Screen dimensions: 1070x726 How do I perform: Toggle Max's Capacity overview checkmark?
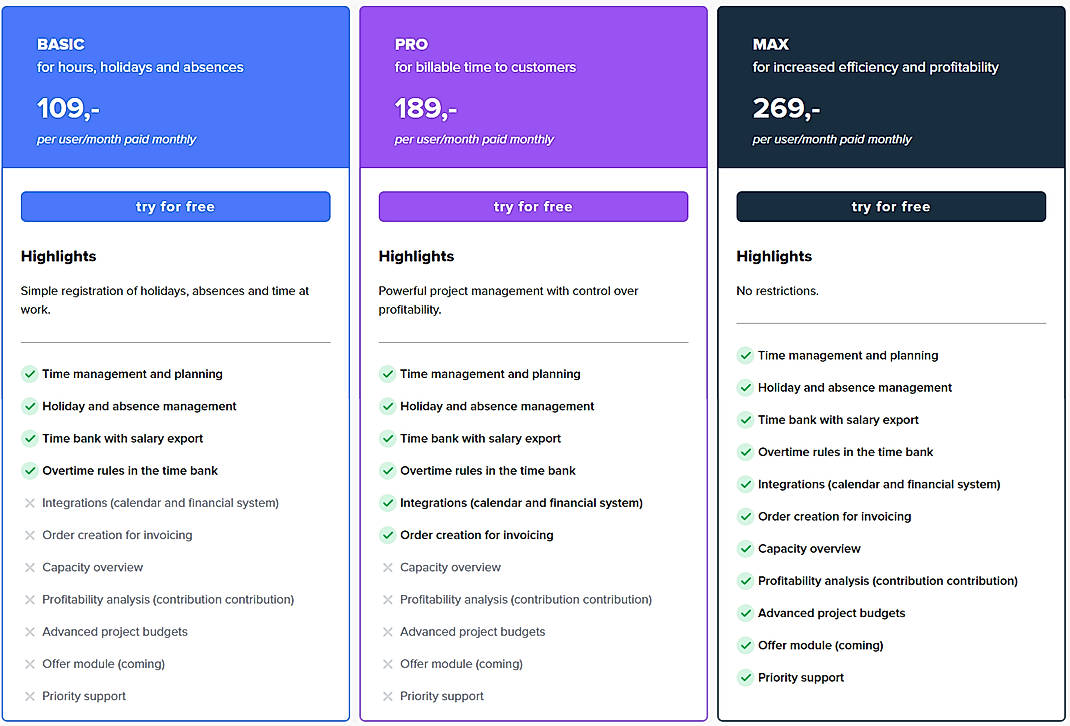(745, 548)
